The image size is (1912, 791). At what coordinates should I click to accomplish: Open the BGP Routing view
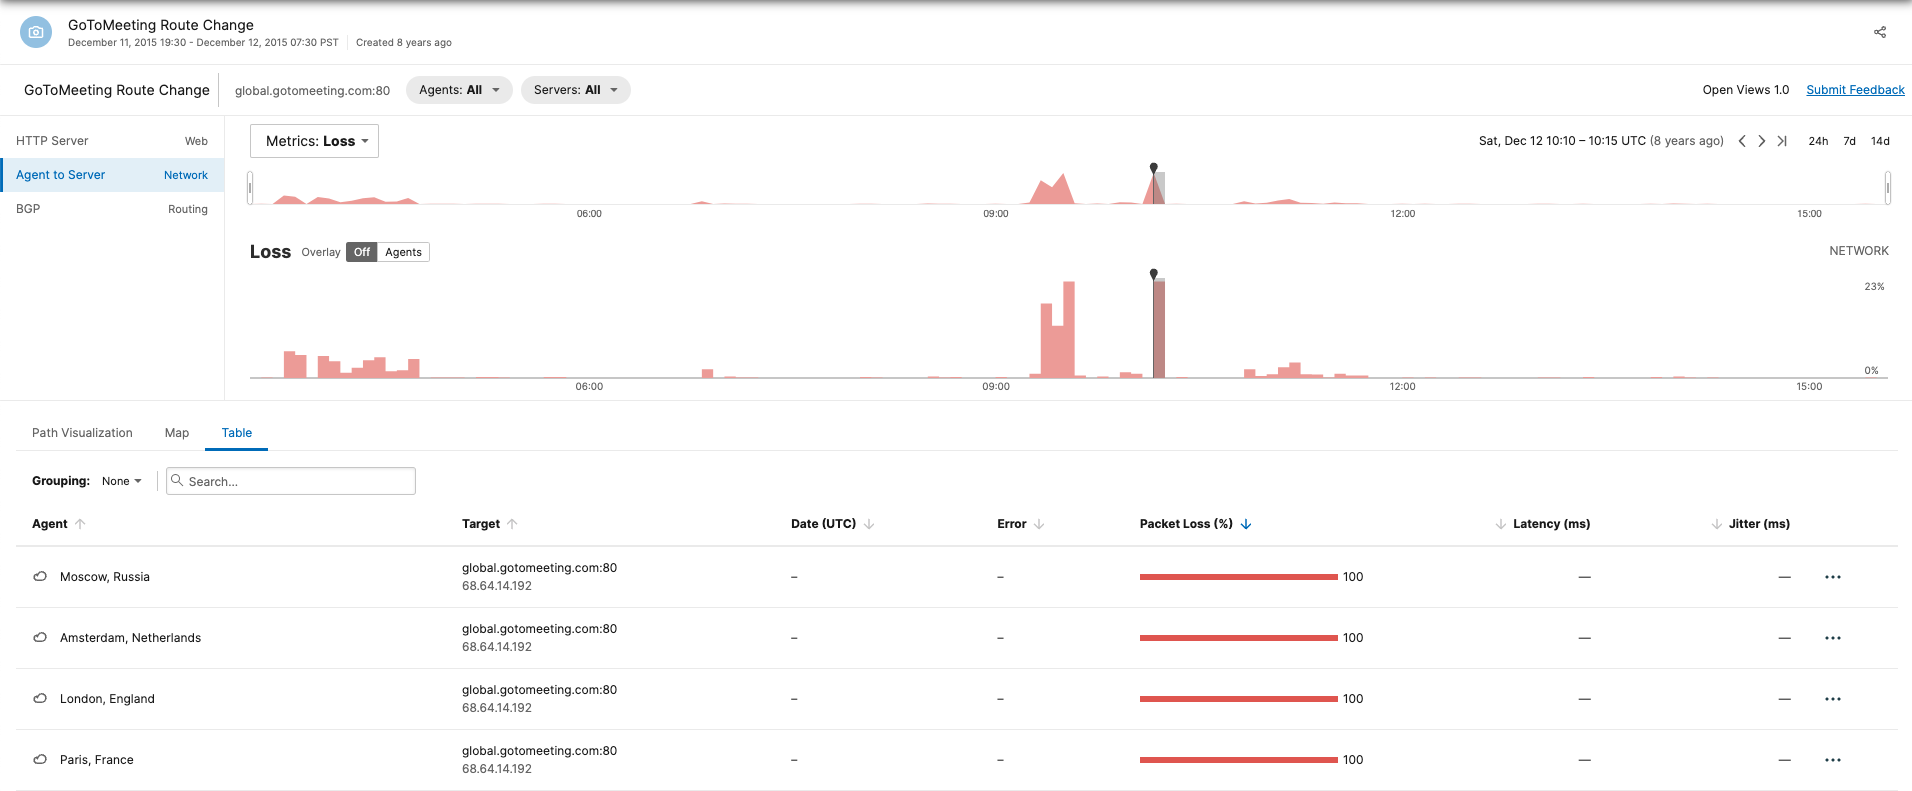tap(111, 209)
